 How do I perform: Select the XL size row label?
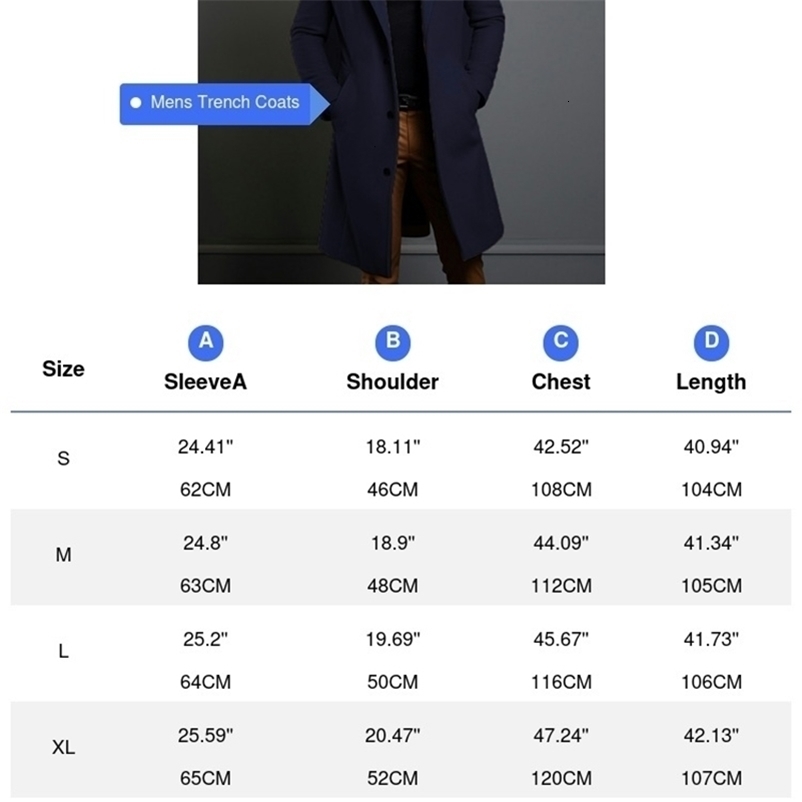[63, 747]
